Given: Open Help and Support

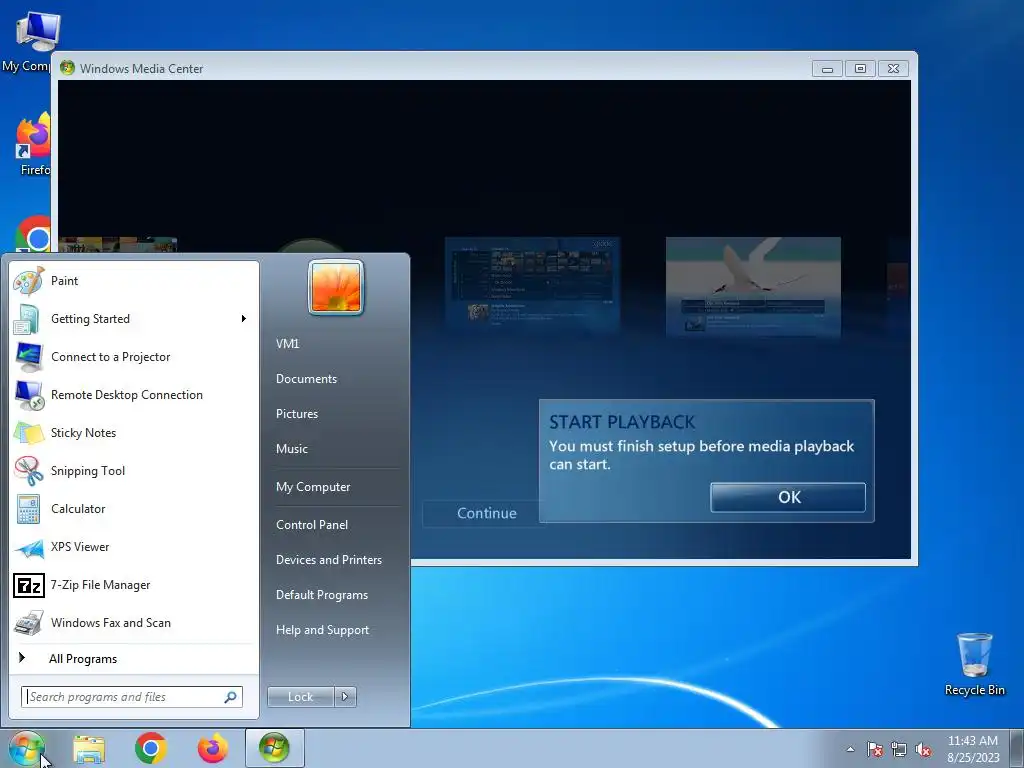Looking at the screenshot, I should pyautogui.click(x=336, y=630).
